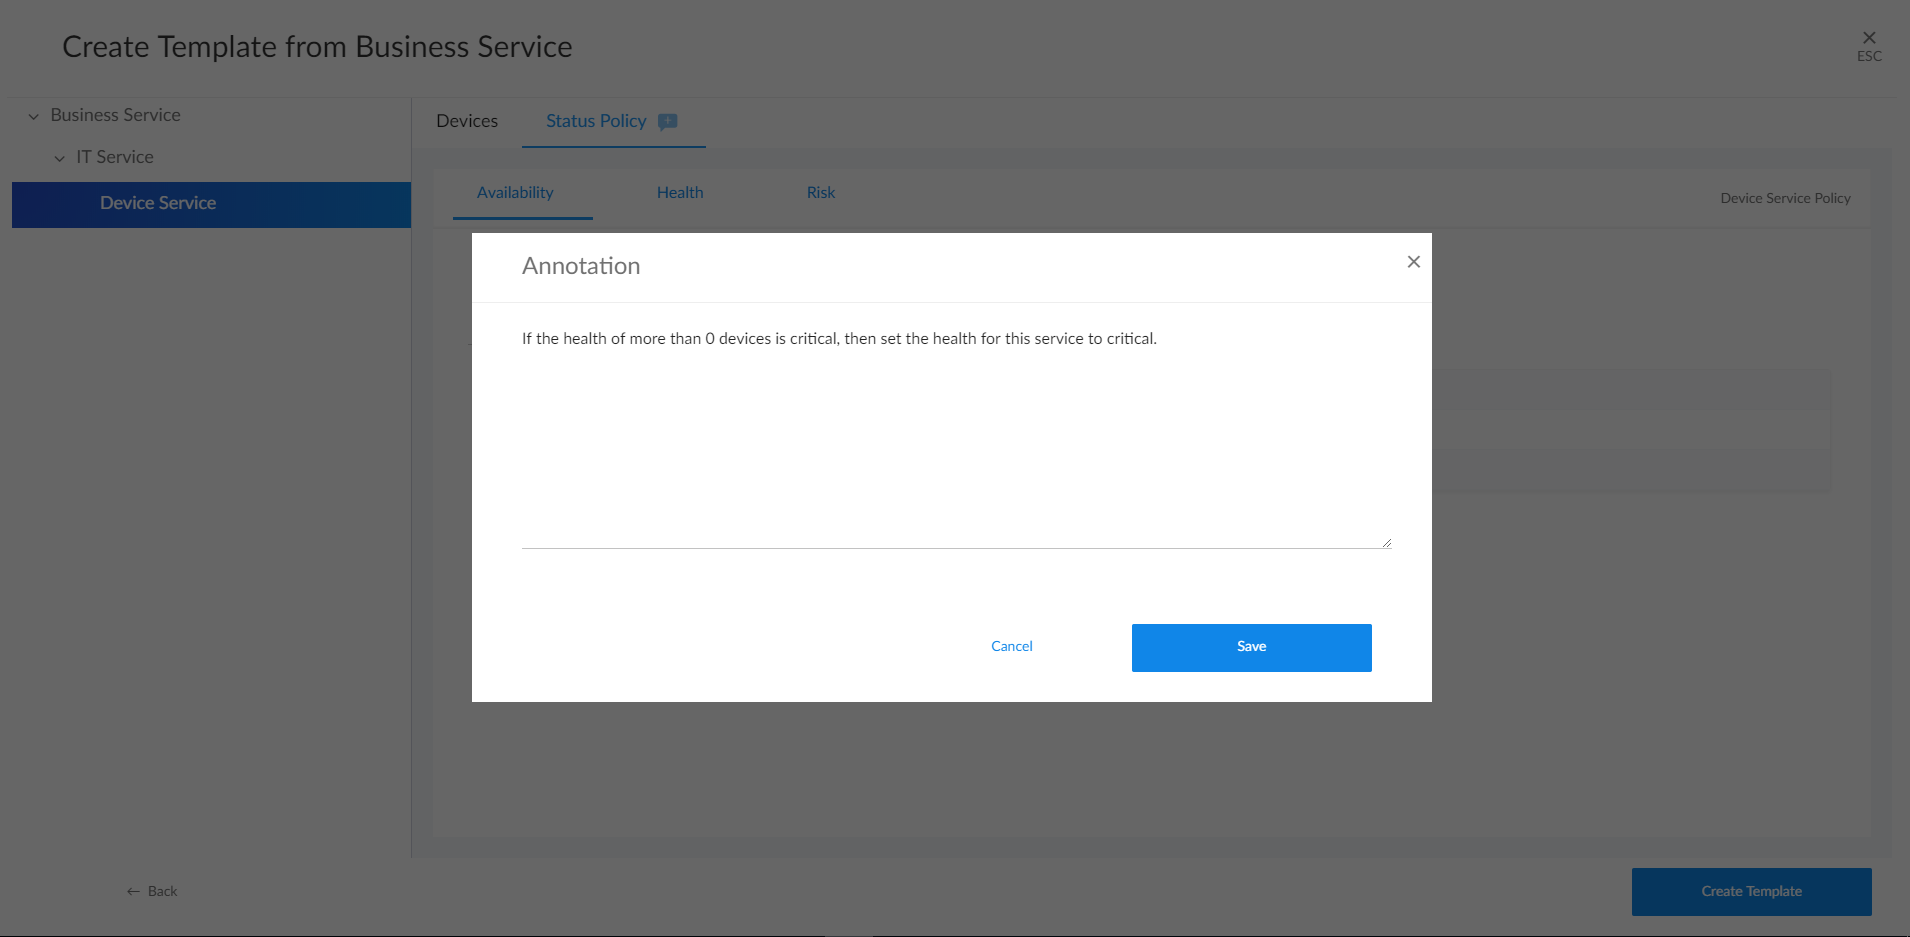This screenshot has height=937, width=1910.
Task: Open the Risk sub-tab
Action: [820, 193]
